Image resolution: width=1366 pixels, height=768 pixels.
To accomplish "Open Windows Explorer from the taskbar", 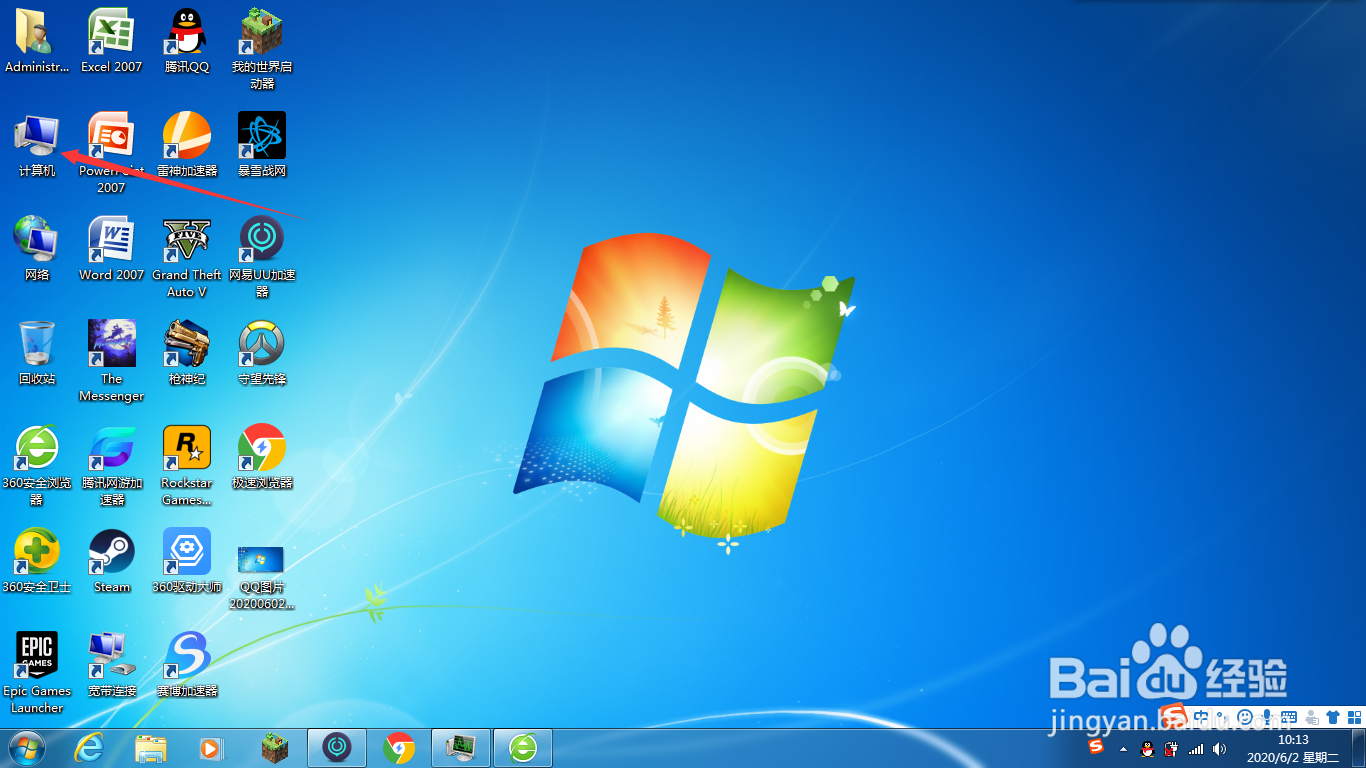I will 151,748.
